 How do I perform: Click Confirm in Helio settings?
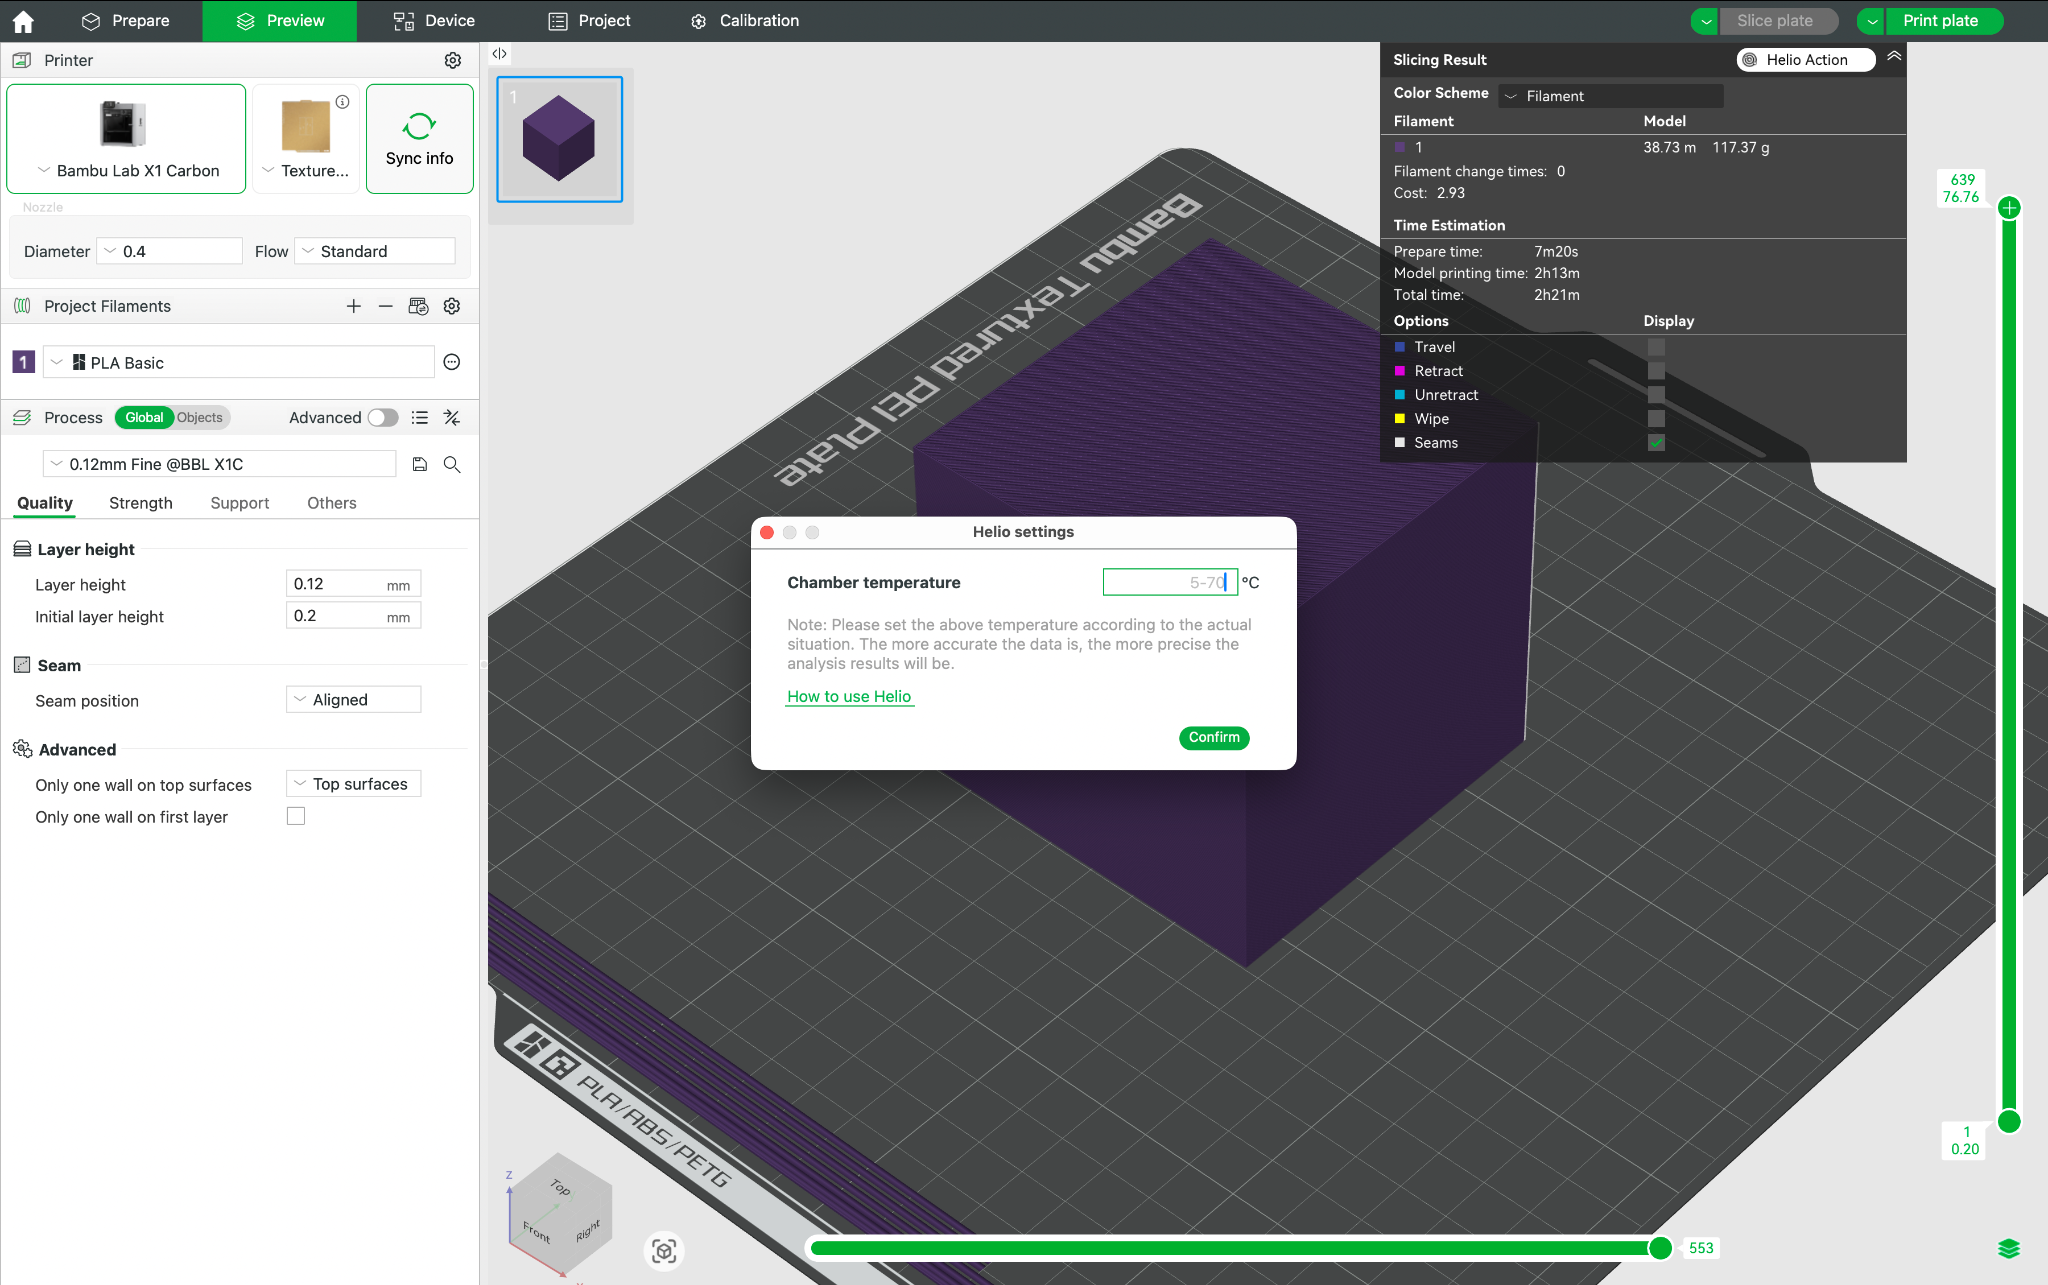point(1214,738)
